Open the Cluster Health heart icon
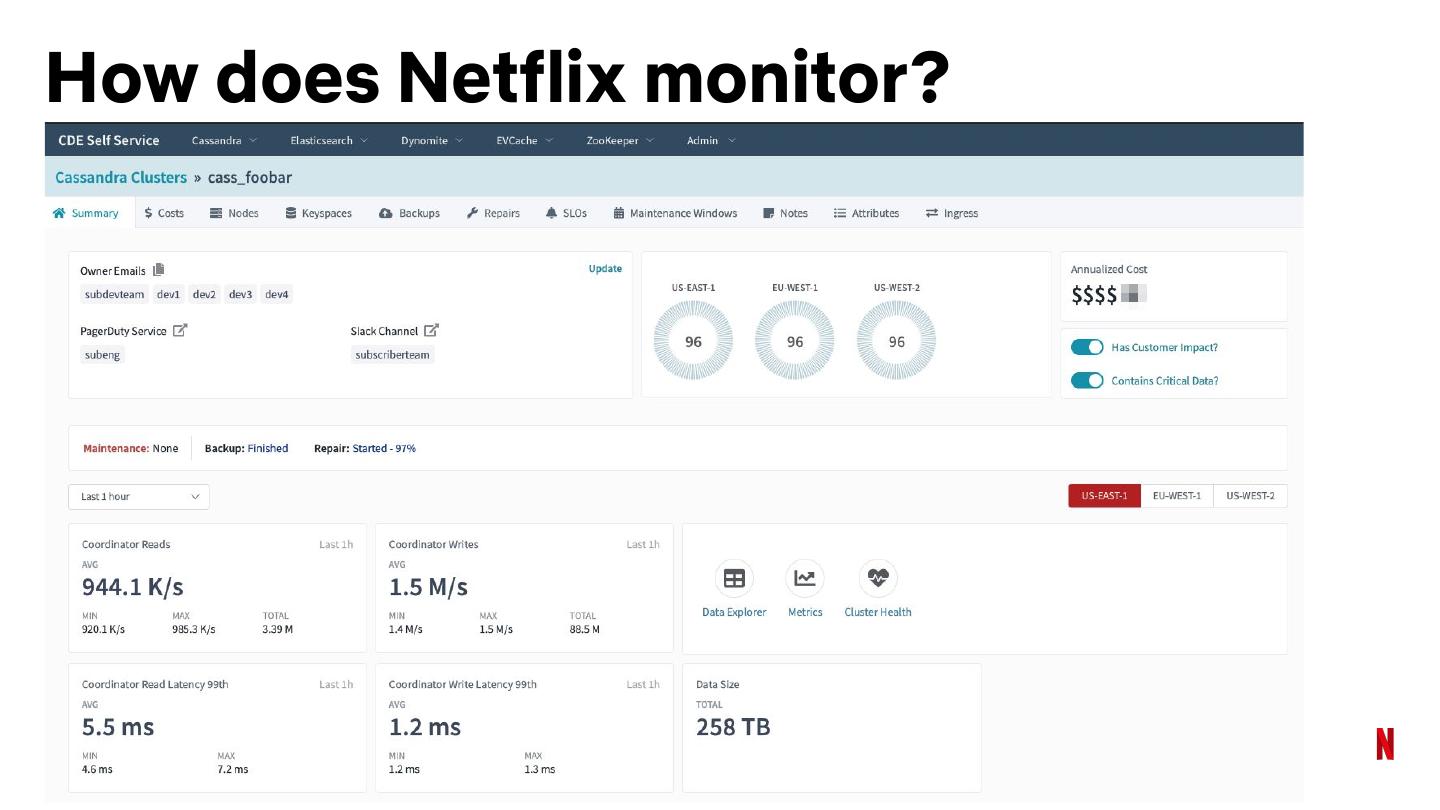Image resolution: width=1440 pixels, height=810 pixels. (877, 579)
